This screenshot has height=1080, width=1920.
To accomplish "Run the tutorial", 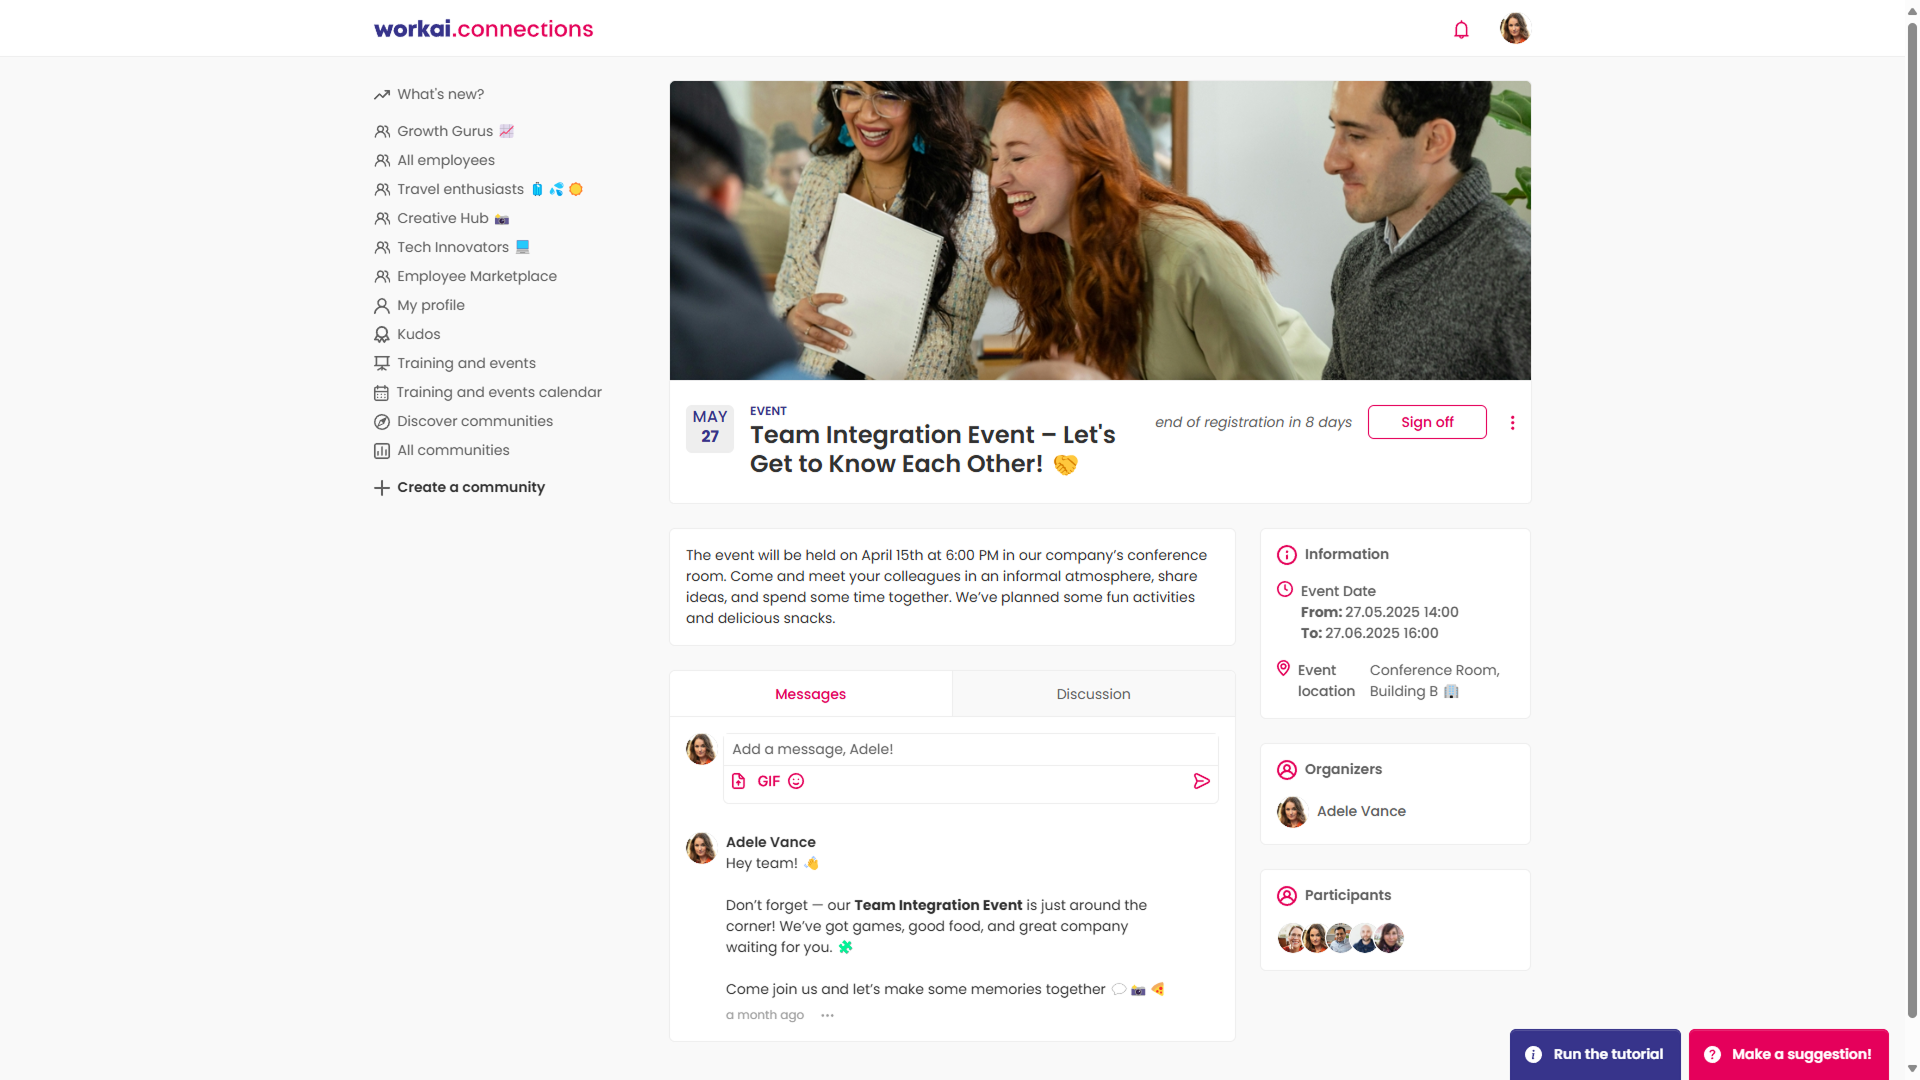I will point(1595,1054).
